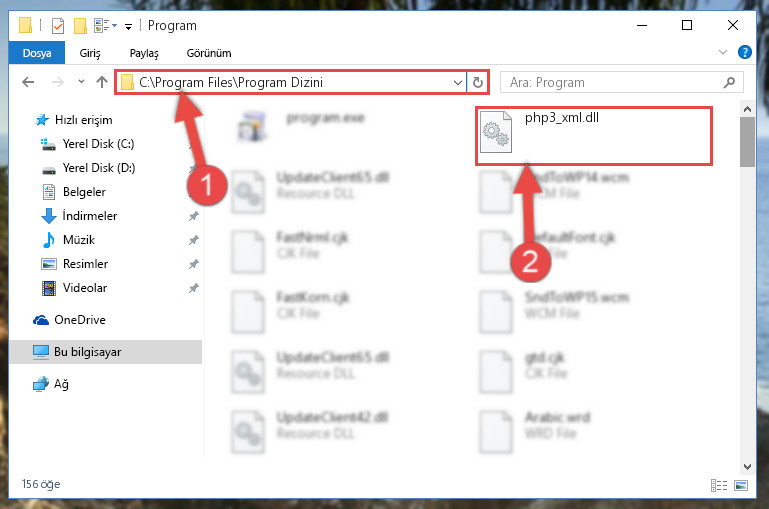Open recent locations dropdown arrow
This screenshot has height=509, width=769.
[81, 82]
